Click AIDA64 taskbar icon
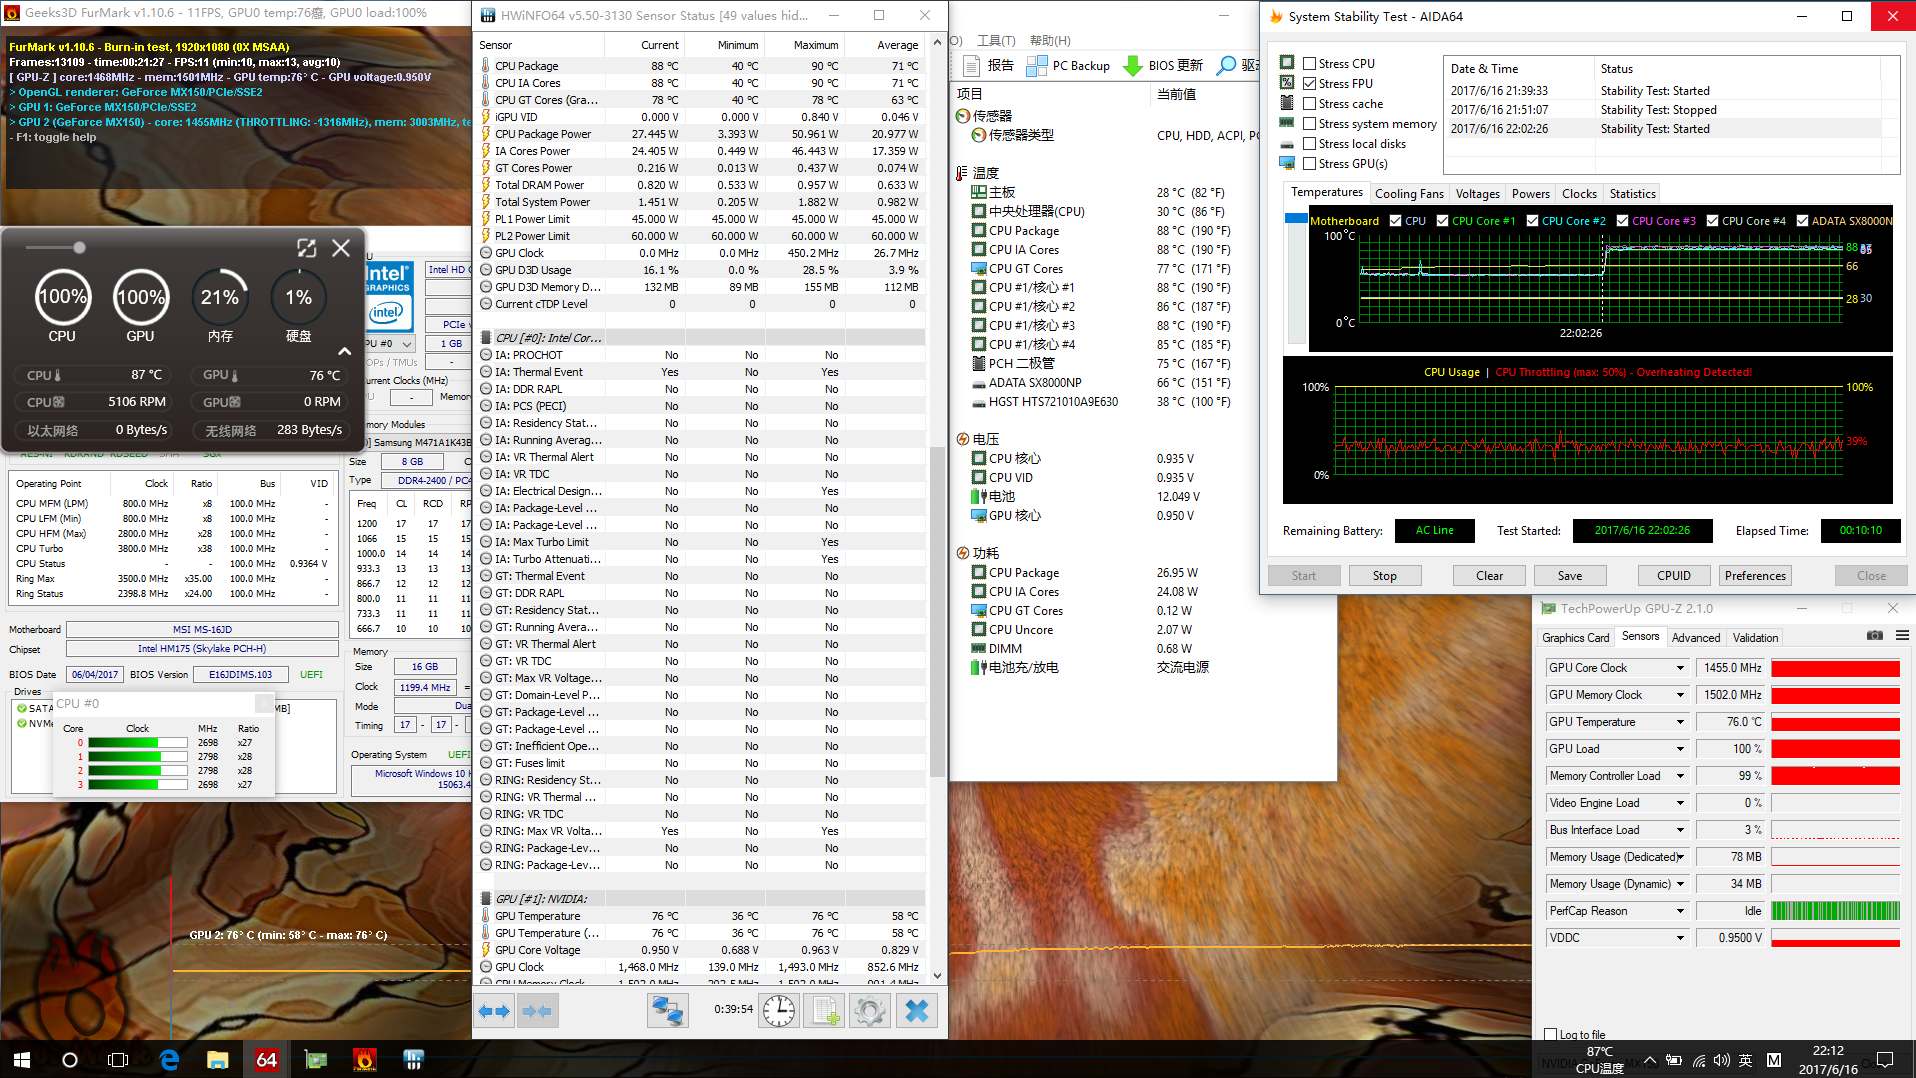 266,1059
